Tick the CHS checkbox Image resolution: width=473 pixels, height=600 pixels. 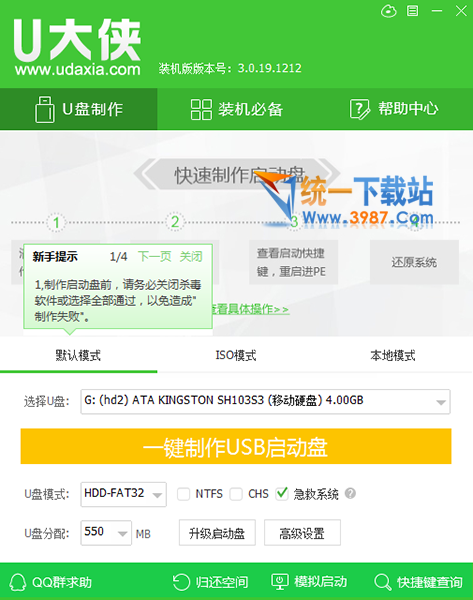236,494
